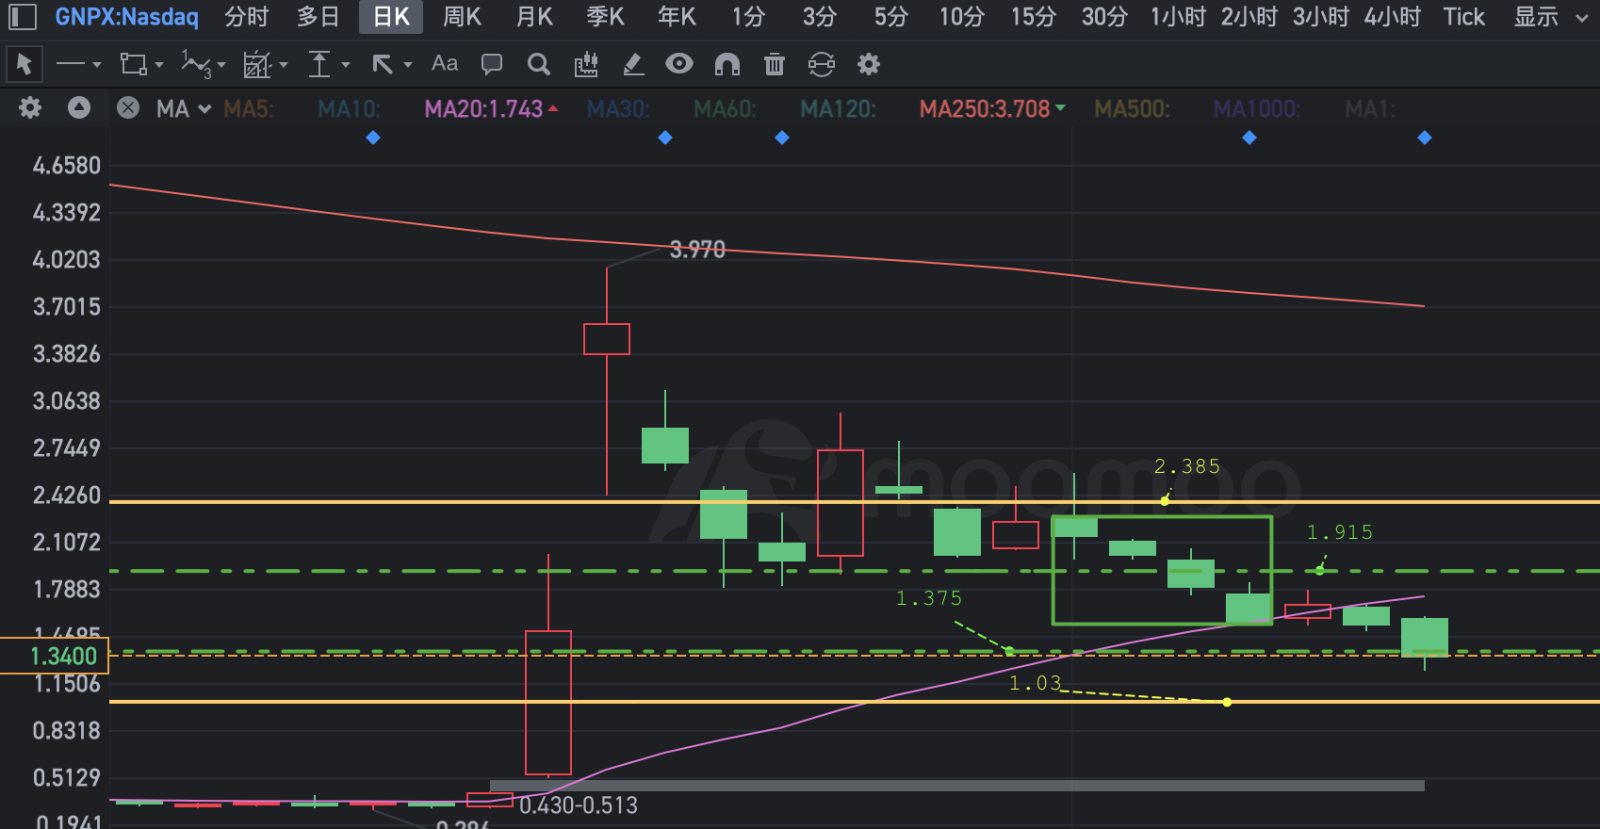Toggle the MA500 average line
This screenshot has height=829, width=1600.
tap(1132, 109)
